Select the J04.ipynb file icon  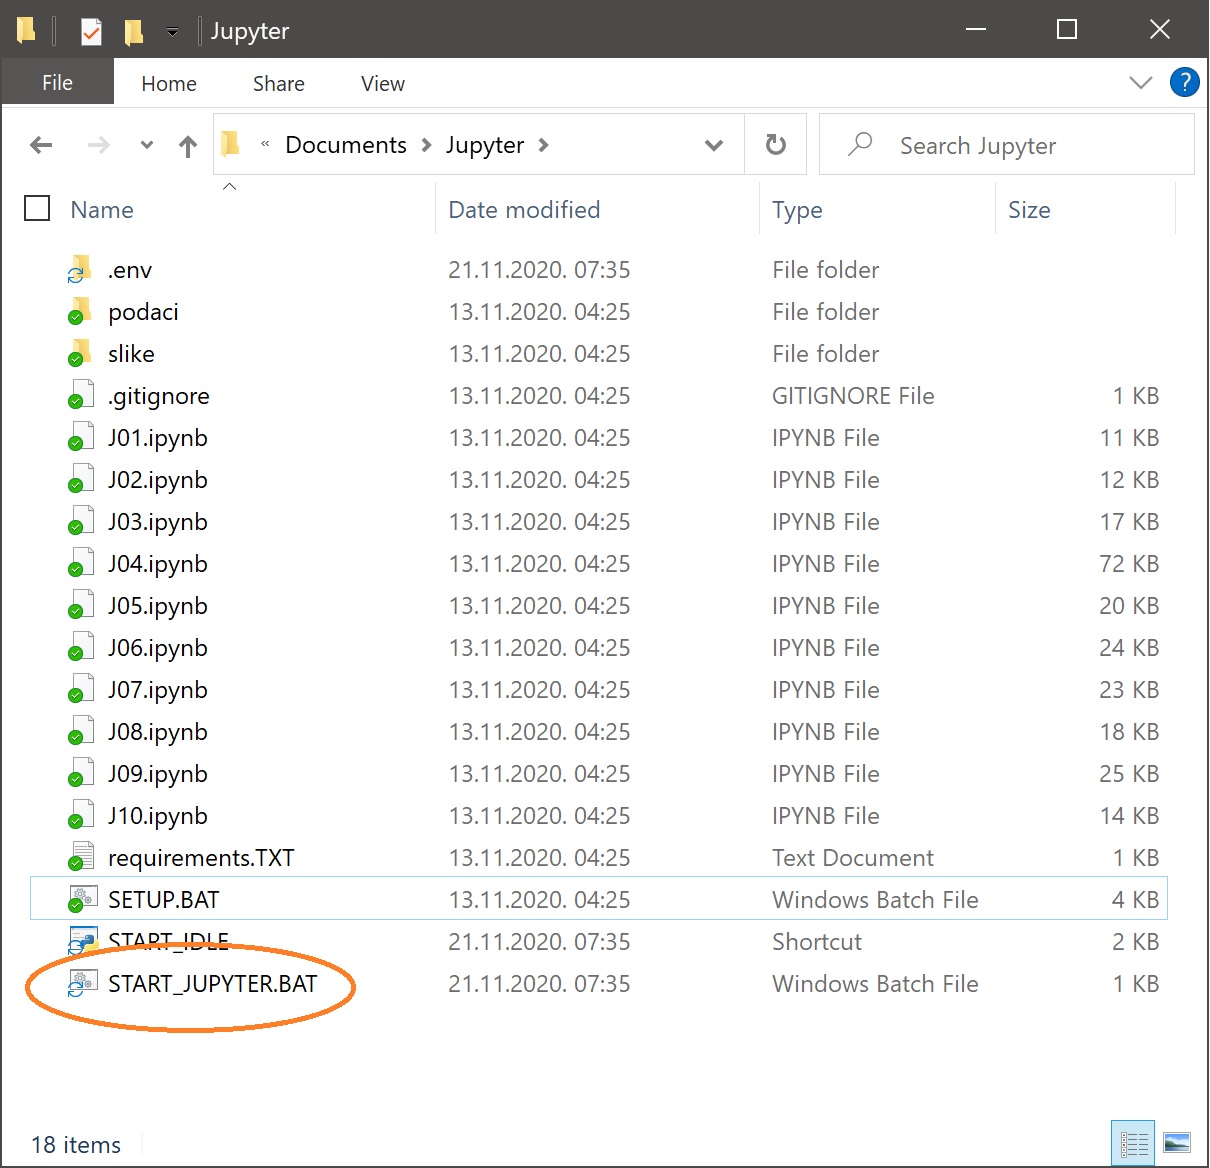click(x=80, y=563)
